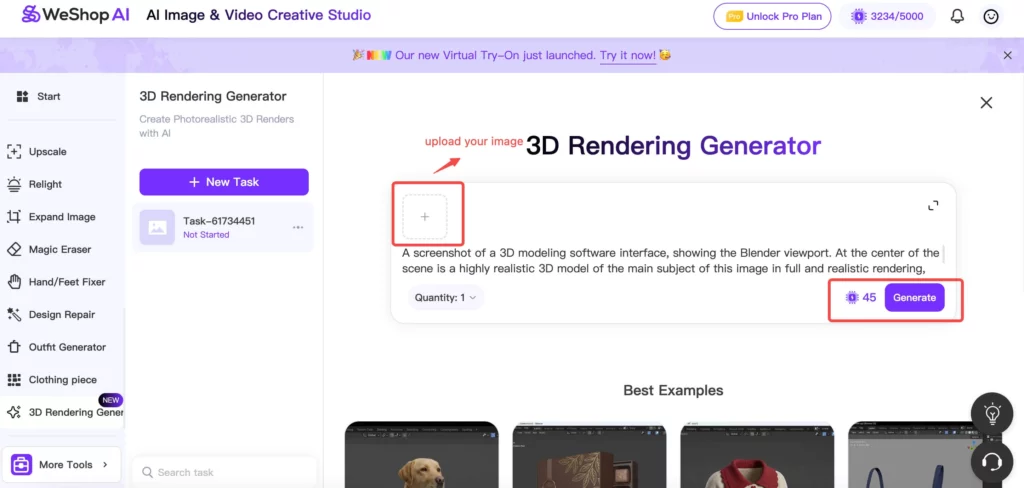Click the prompt box scrollbar
The width and height of the screenshot is (1024, 488).
click(943, 254)
